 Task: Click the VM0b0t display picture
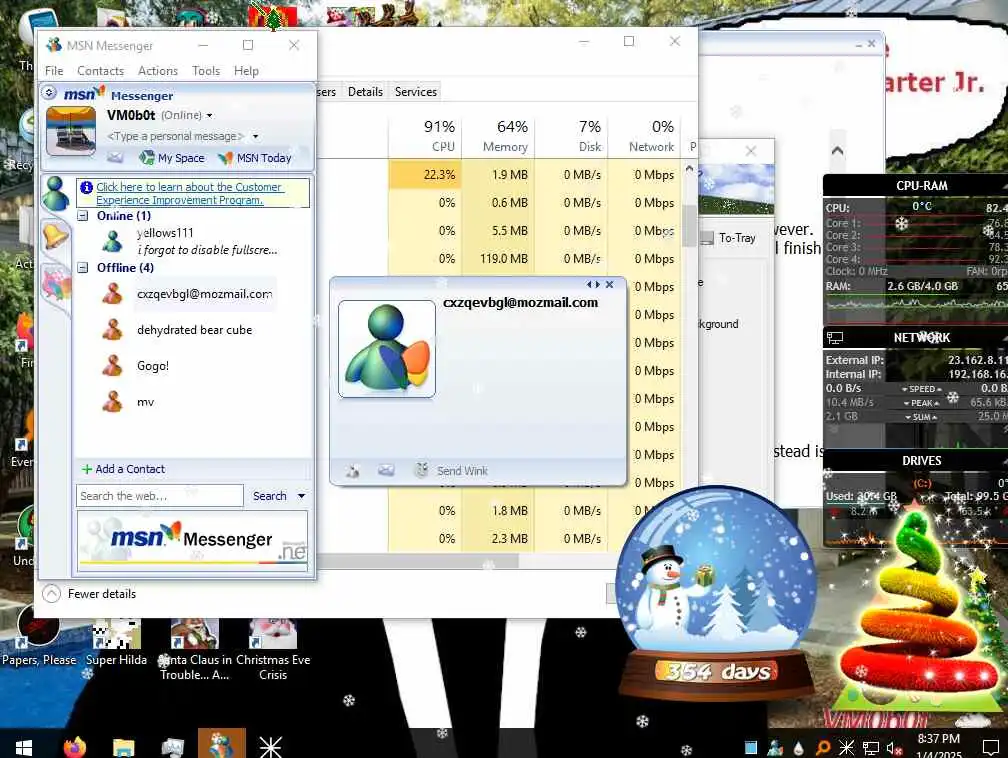(x=71, y=132)
